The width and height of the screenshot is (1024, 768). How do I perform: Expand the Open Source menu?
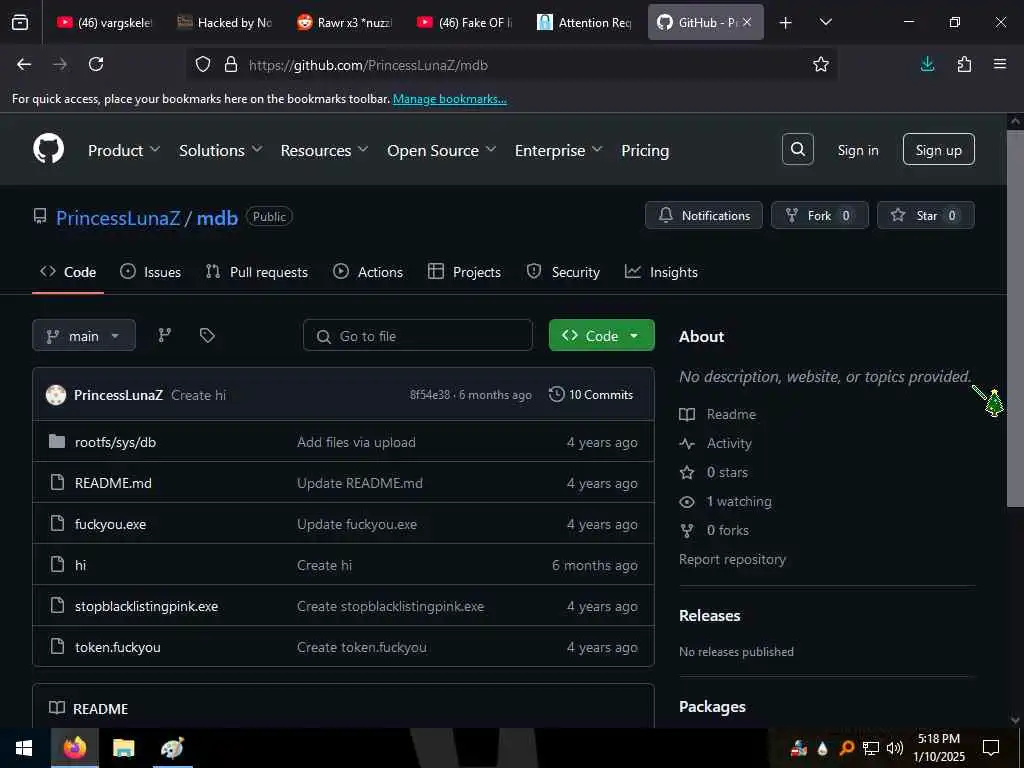coord(441,150)
